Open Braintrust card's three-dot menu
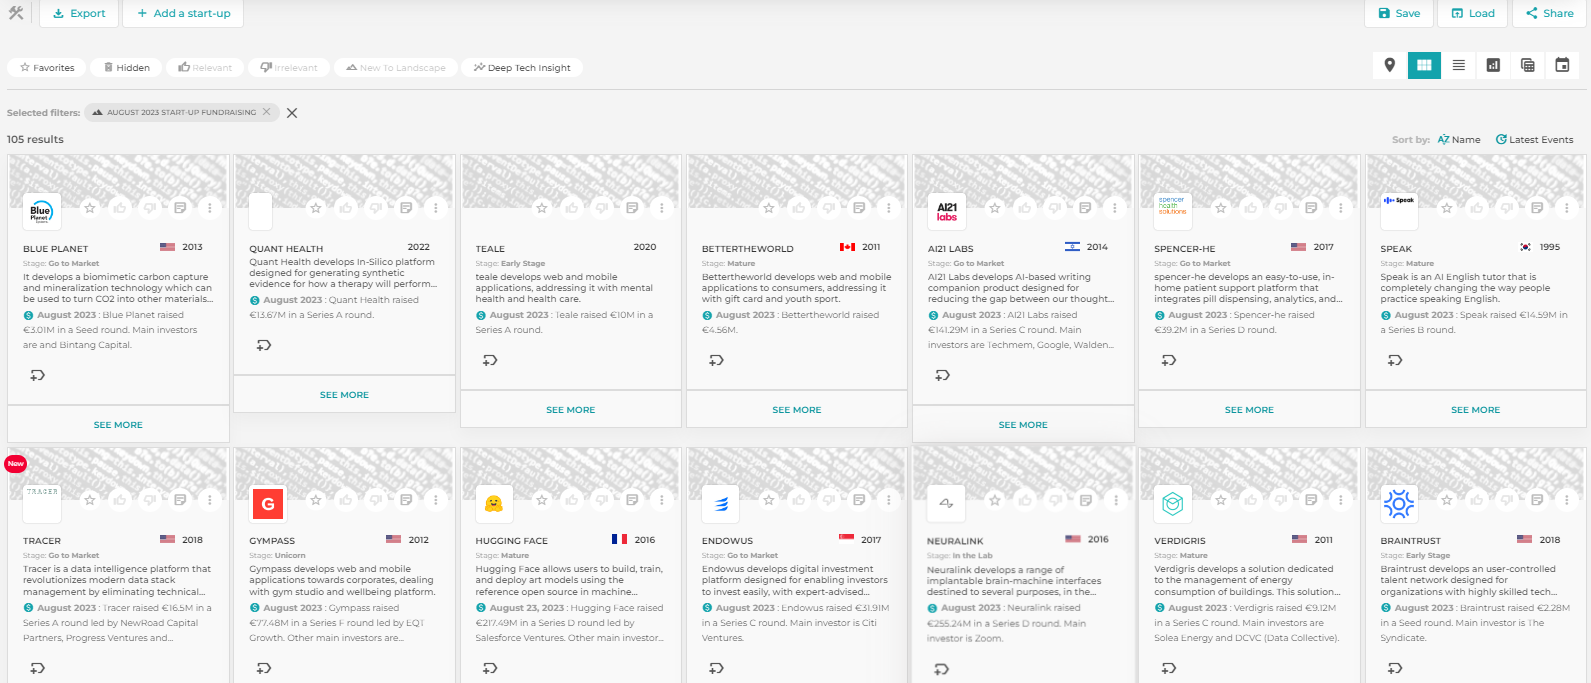 tap(1567, 500)
